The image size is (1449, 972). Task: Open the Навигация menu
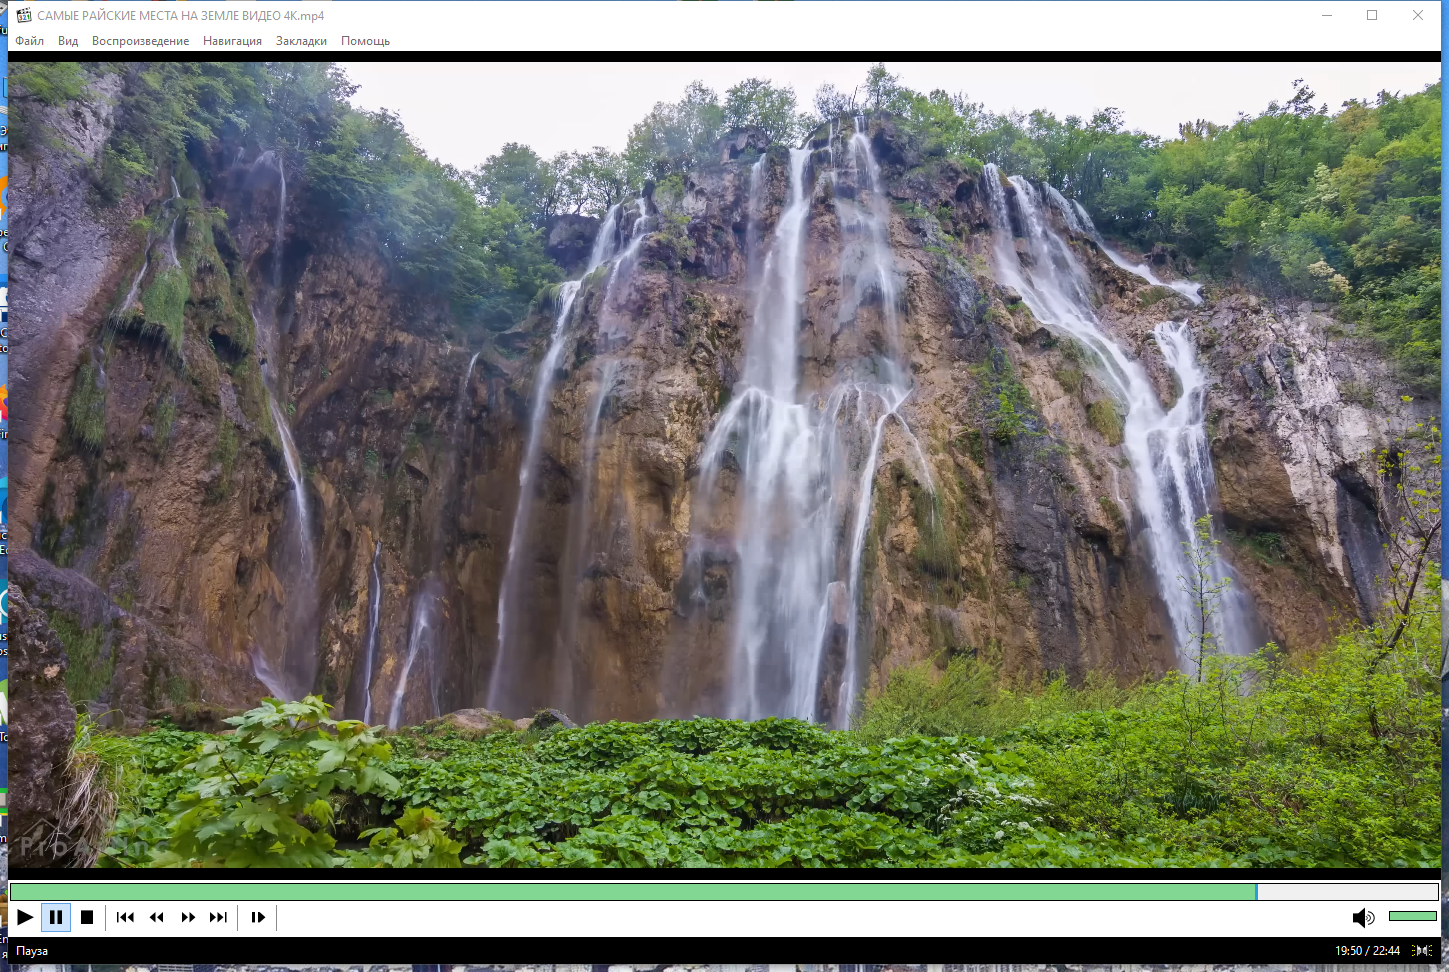click(x=232, y=41)
